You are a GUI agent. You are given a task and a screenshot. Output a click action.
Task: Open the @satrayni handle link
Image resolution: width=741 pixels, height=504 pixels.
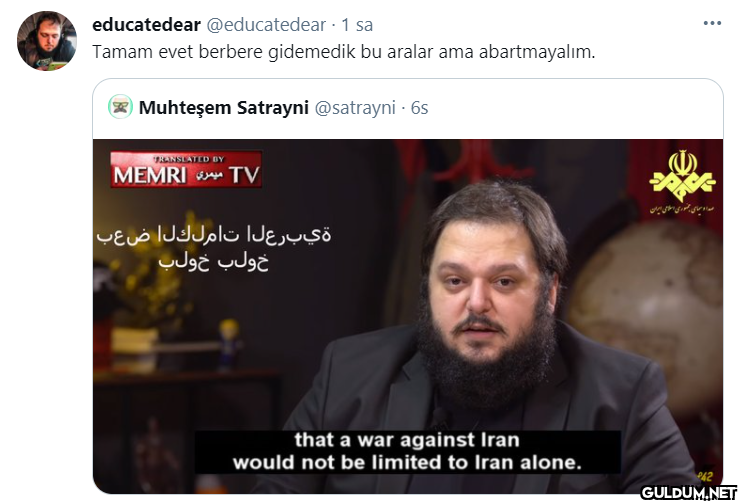pyautogui.click(x=355, y=108)
